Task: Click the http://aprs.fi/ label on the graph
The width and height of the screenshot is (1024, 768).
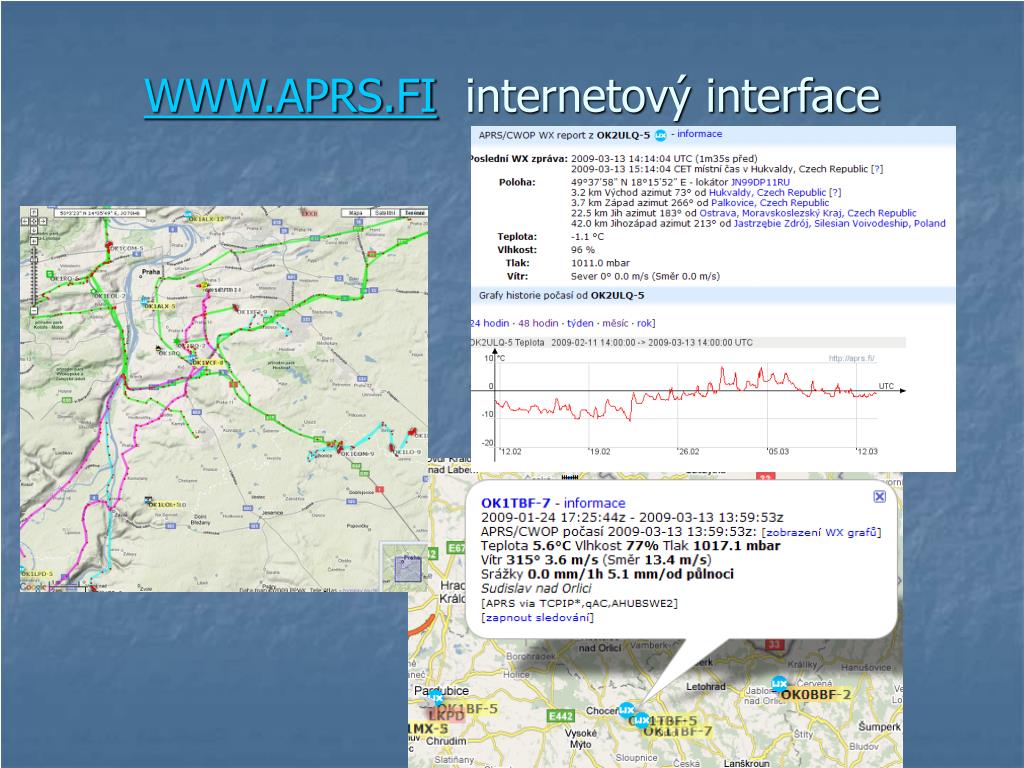Action: tap(852, 359)
